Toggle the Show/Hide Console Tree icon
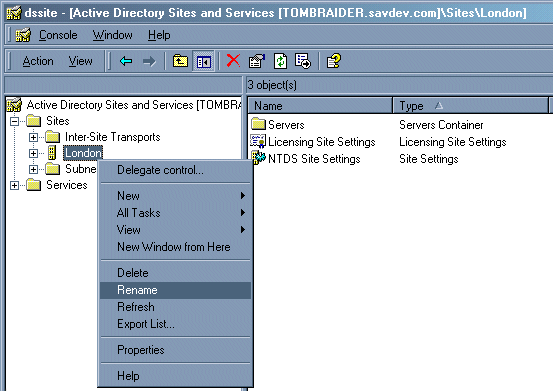The width and height of the screenshot is (553, 391). (x=203, y=61)
